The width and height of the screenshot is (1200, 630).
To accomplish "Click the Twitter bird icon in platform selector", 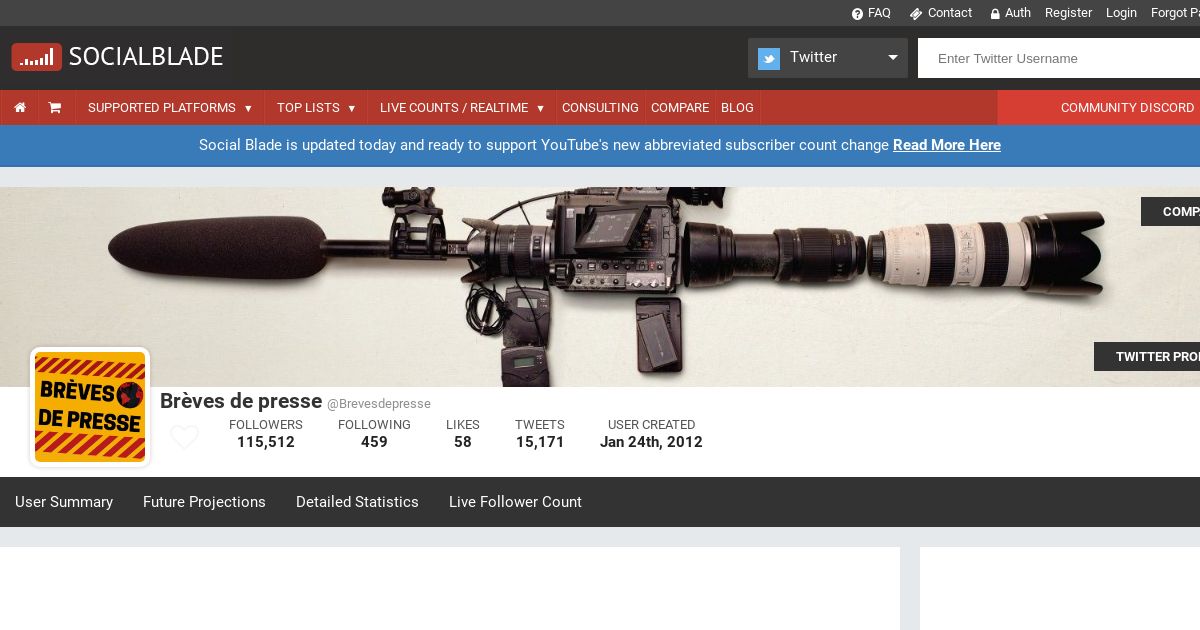I will [769, 58].
